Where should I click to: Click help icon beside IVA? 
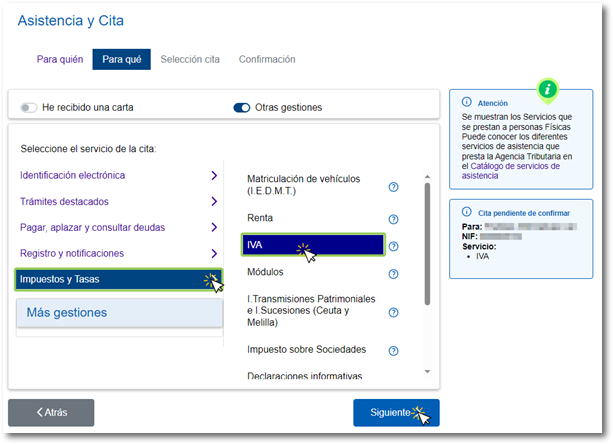[x=393, y=246]
